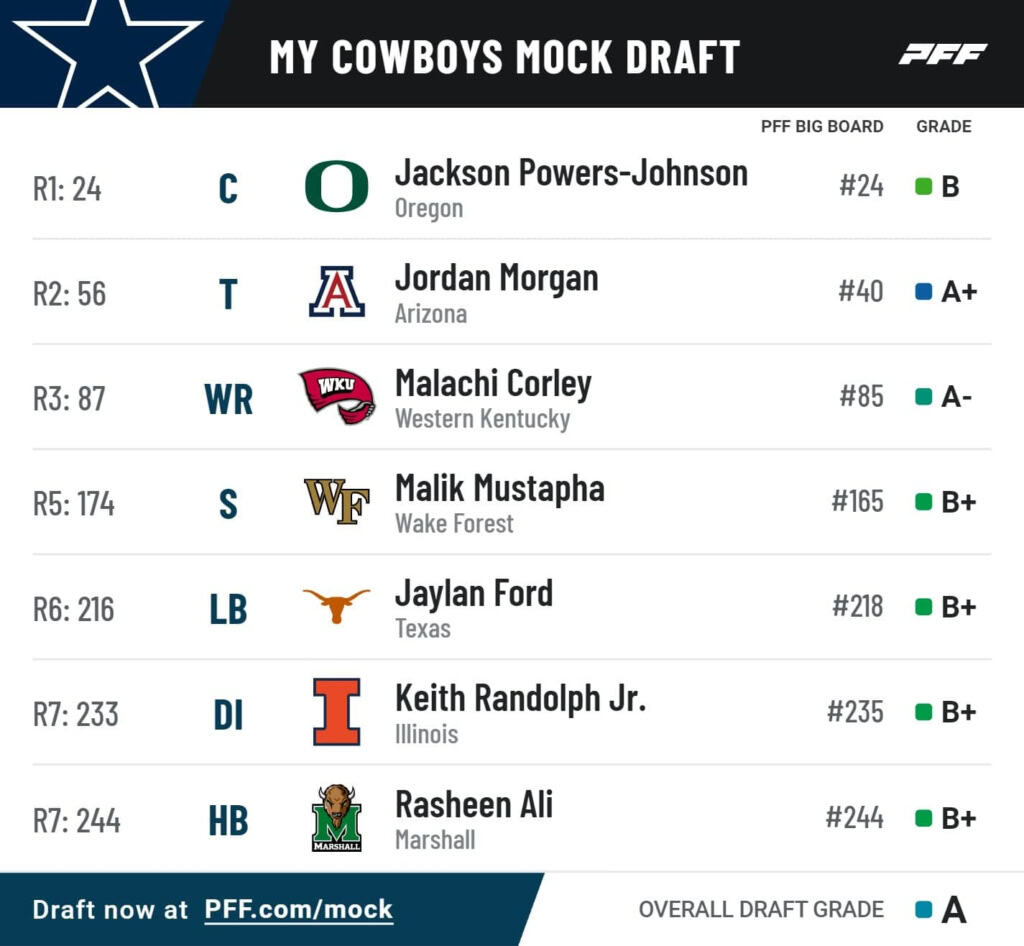Click the overall draft grade A swatch
This screenshot has width=1024, height=946.
pyautogui.click(x=924, y=910)
